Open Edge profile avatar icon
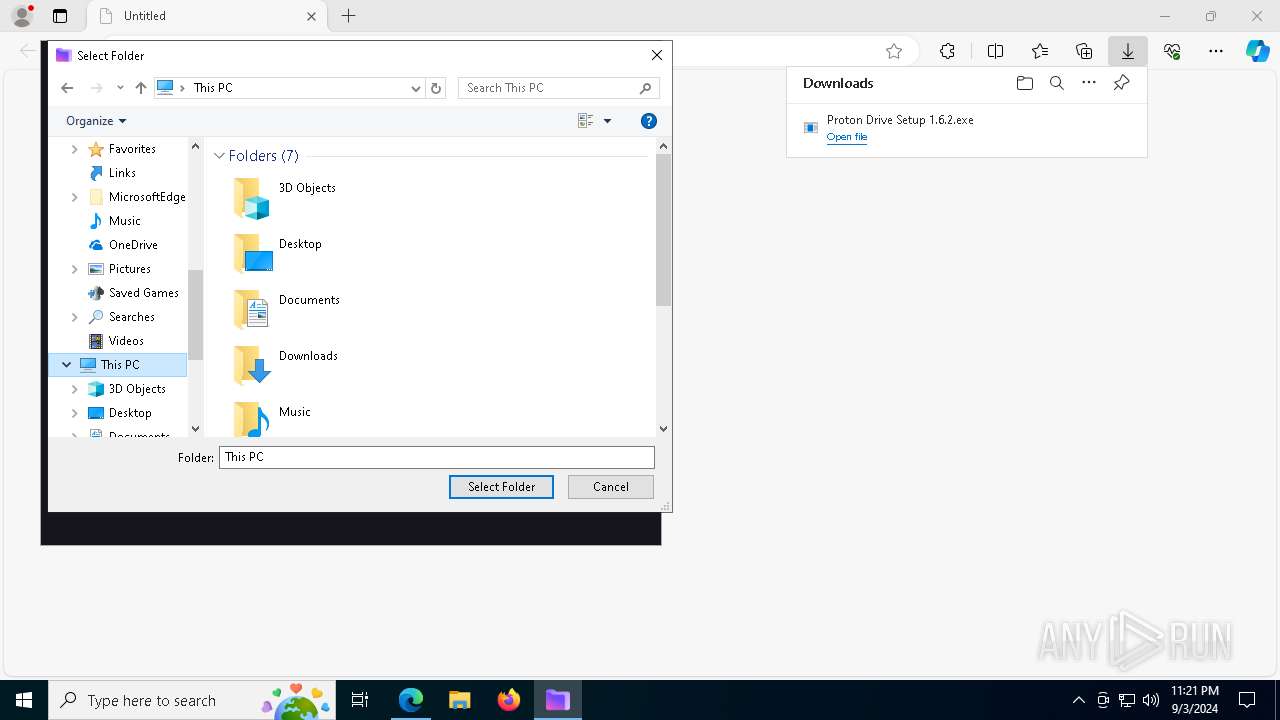Image resolution: width=1280 pixels, height=720 pixels. (x=22, y=16)
